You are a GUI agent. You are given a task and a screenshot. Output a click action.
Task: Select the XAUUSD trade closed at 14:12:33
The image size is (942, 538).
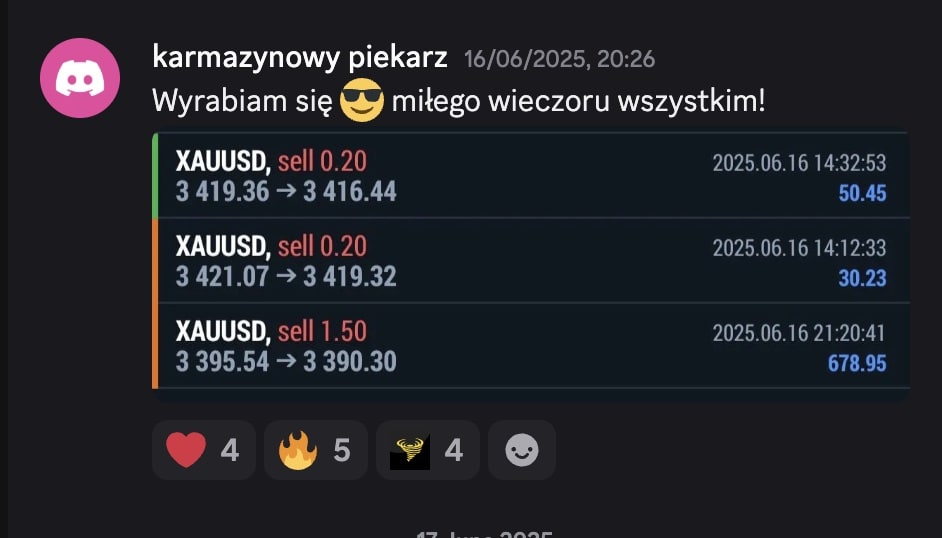pyautogui.click(x=533, y=261)
